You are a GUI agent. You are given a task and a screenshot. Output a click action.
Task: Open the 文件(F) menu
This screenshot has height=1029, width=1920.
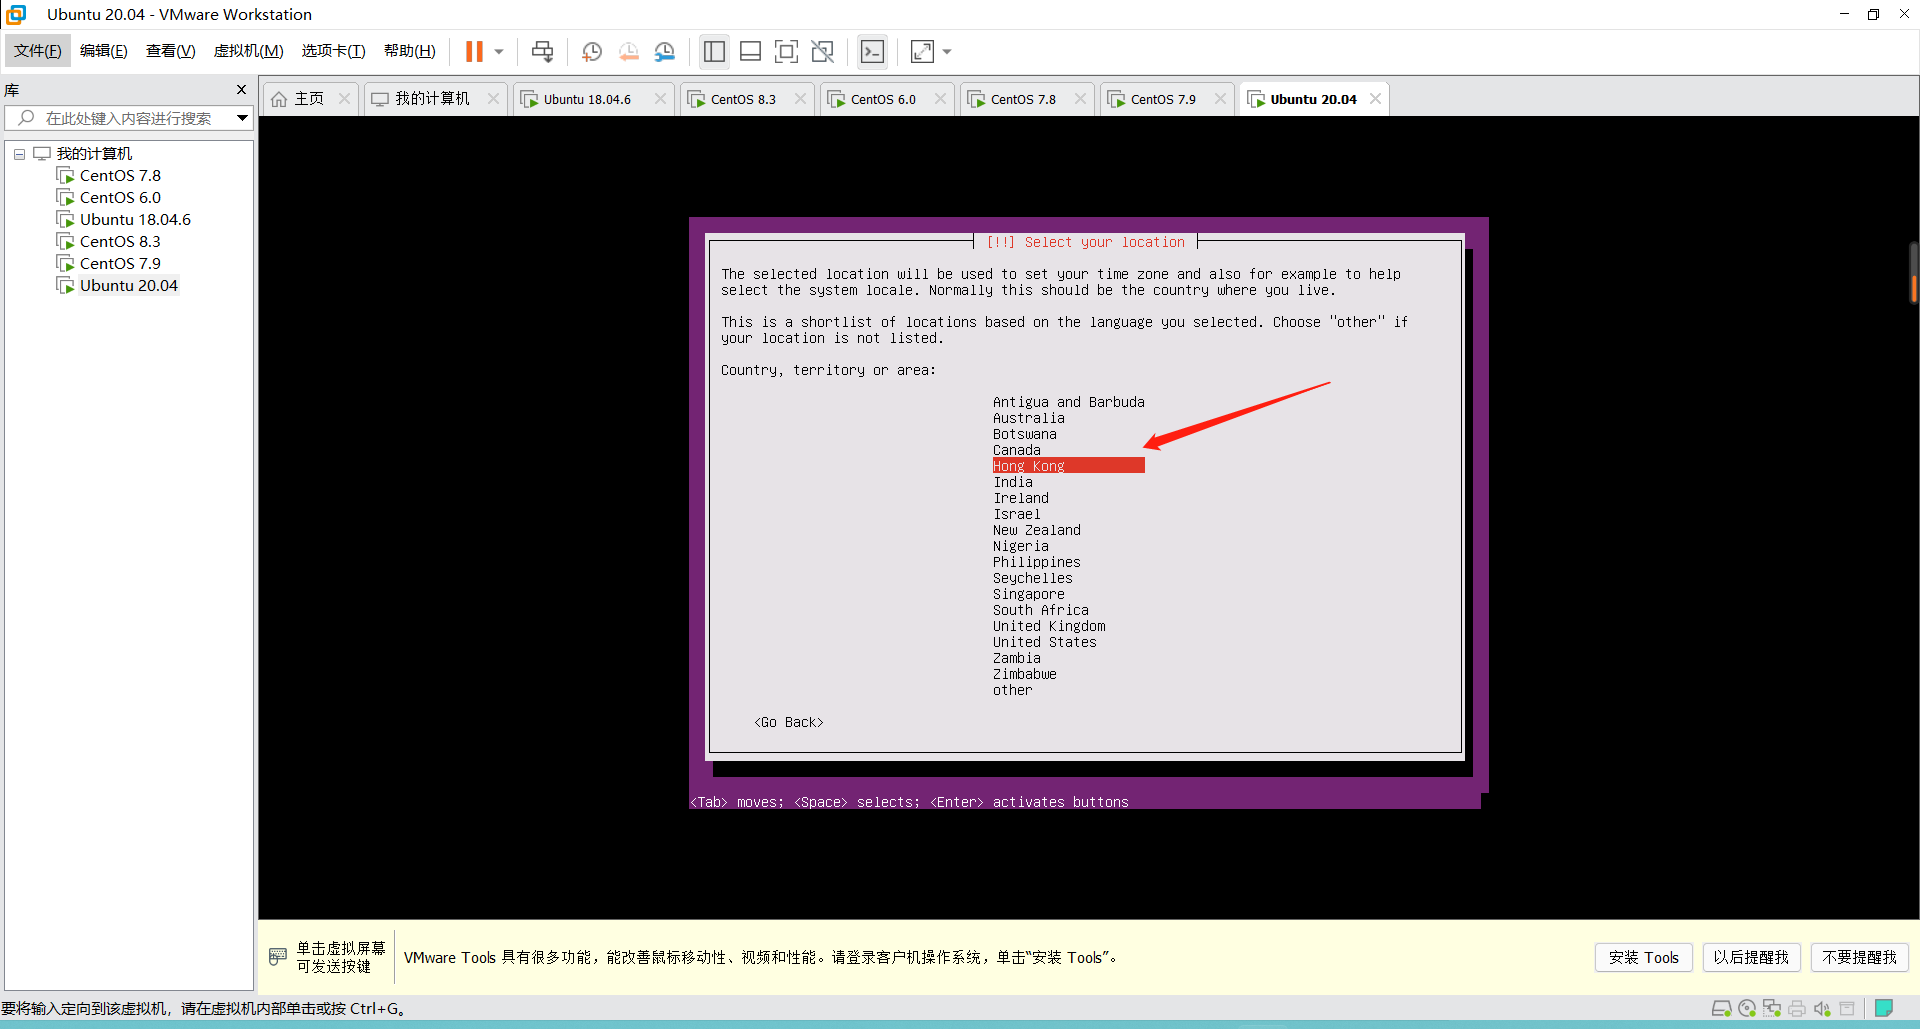[x=38, y=51]
